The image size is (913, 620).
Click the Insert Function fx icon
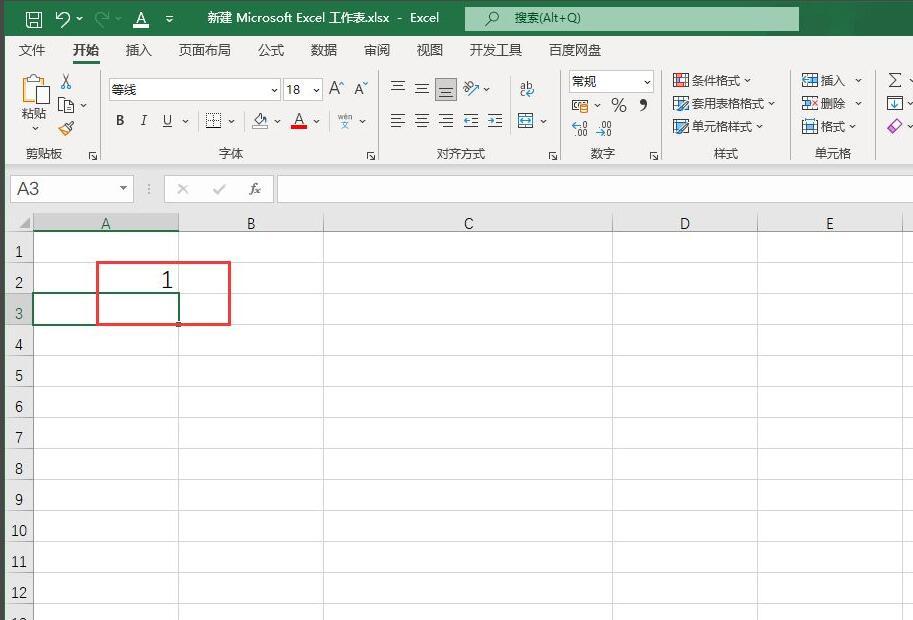click(254, 189)
